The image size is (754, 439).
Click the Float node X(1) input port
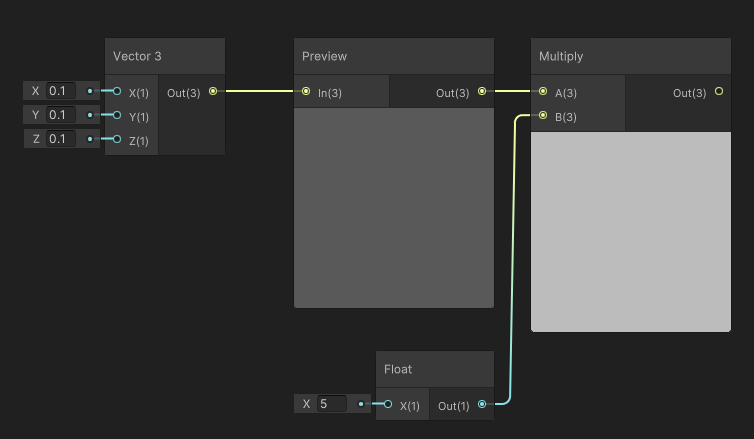[x=388, y=404]
